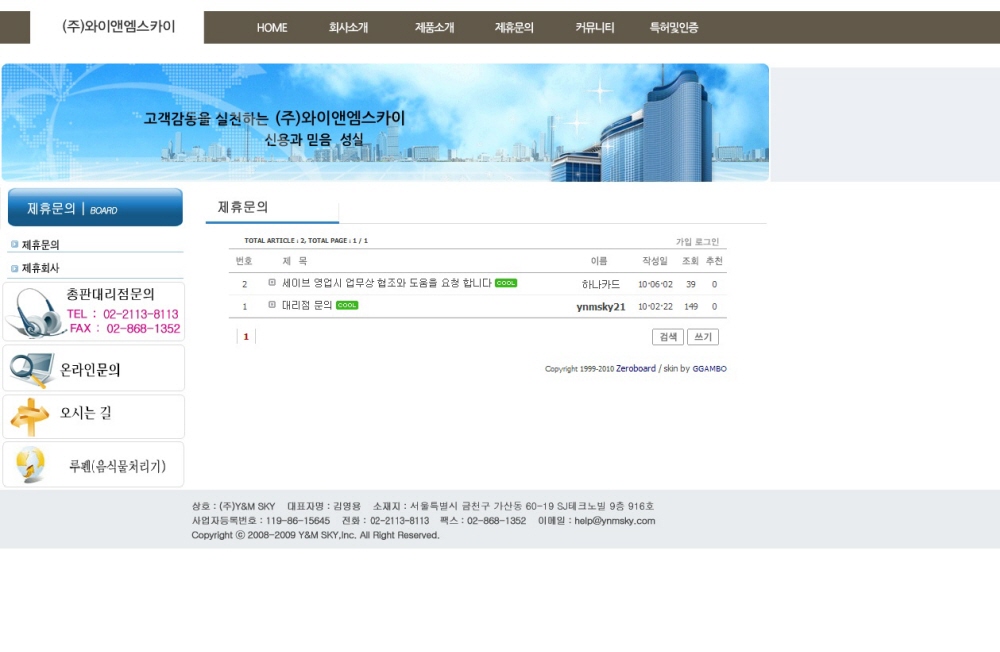The width and height of the screenshot is (1000, 652).
Task: Select the 제휴회사 sidebar bullet item
Action: (x=40, y=268)
